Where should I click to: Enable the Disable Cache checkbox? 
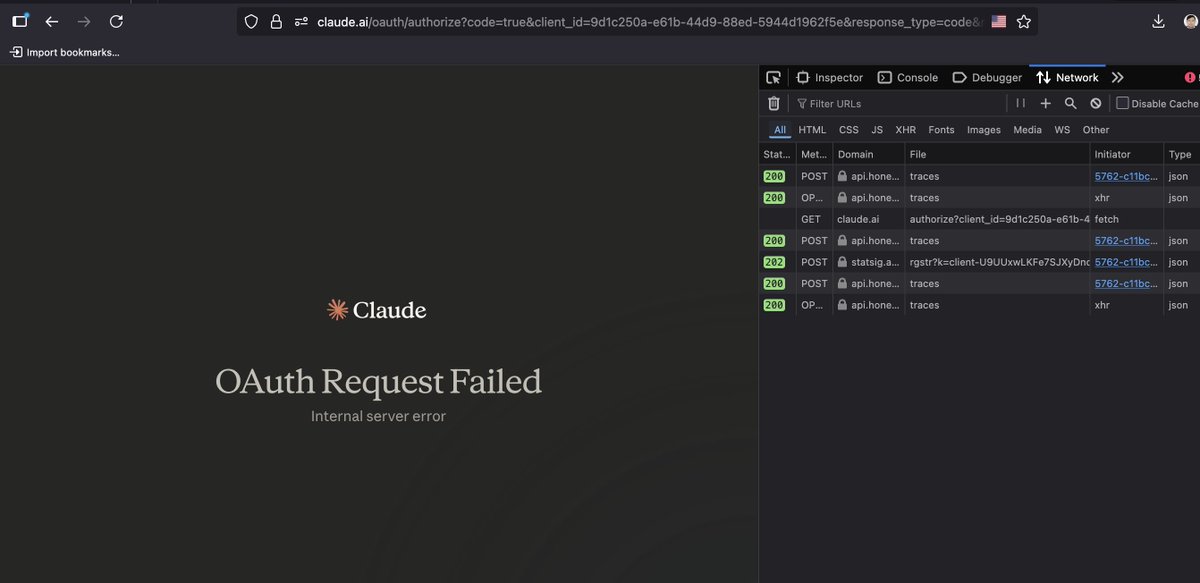coord(1122,103)
